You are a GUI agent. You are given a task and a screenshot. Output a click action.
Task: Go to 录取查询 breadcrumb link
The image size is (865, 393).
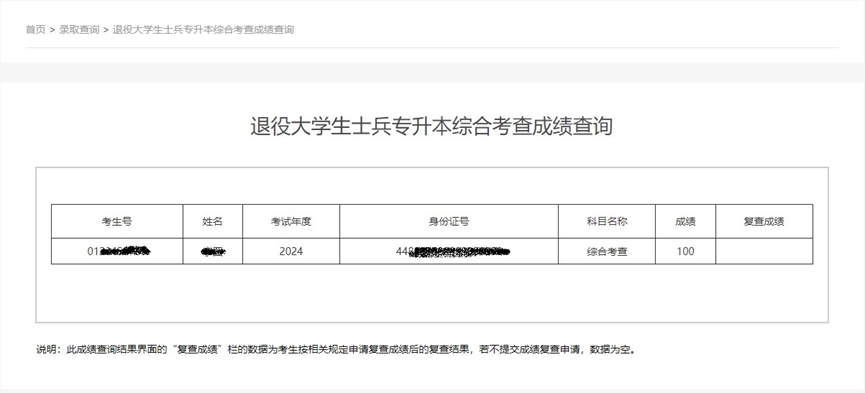pyautogui.click(x=79, y=30)
